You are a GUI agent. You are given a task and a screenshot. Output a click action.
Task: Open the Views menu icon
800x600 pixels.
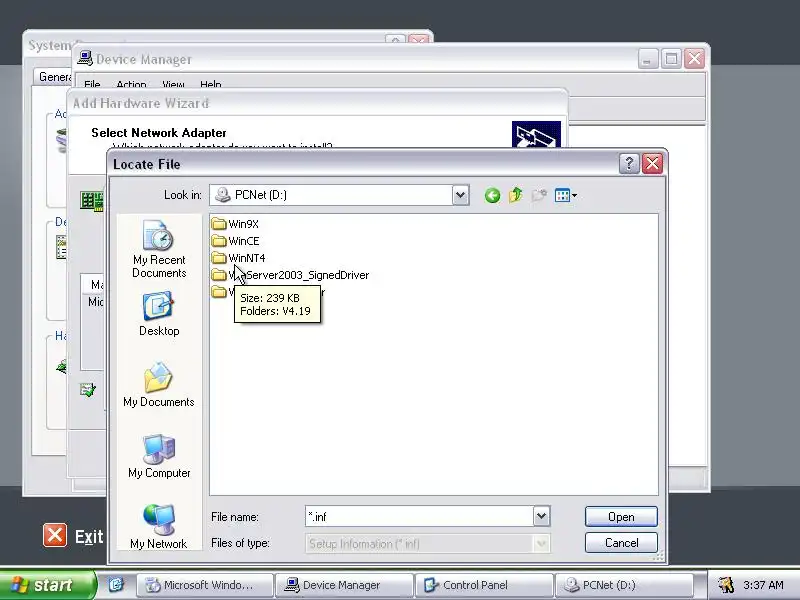coord(565,195)
